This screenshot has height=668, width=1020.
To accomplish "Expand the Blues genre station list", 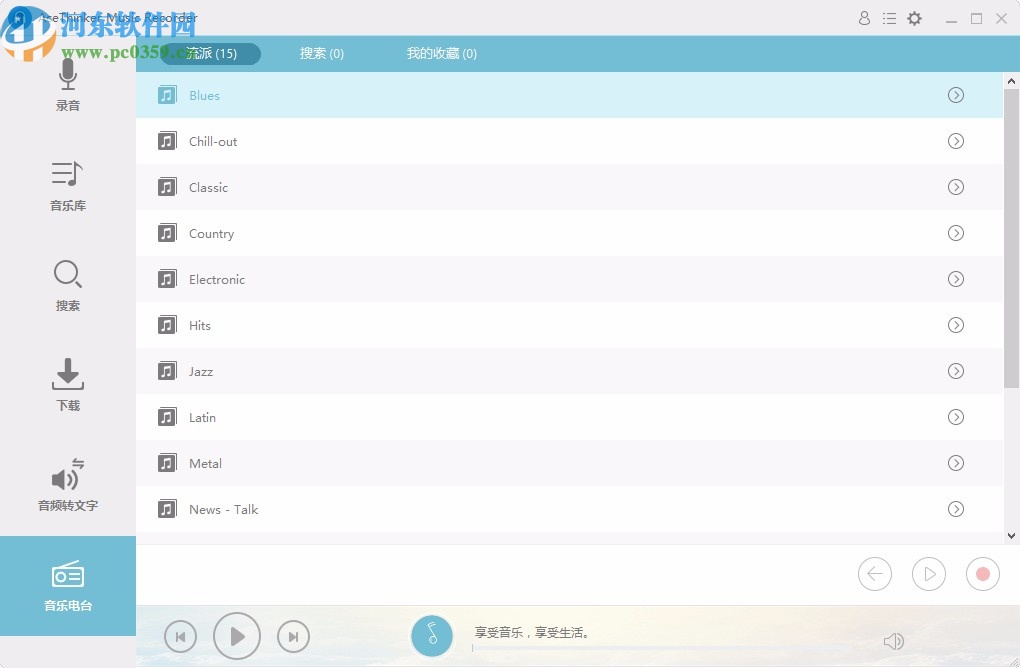I will pos(955,95).
